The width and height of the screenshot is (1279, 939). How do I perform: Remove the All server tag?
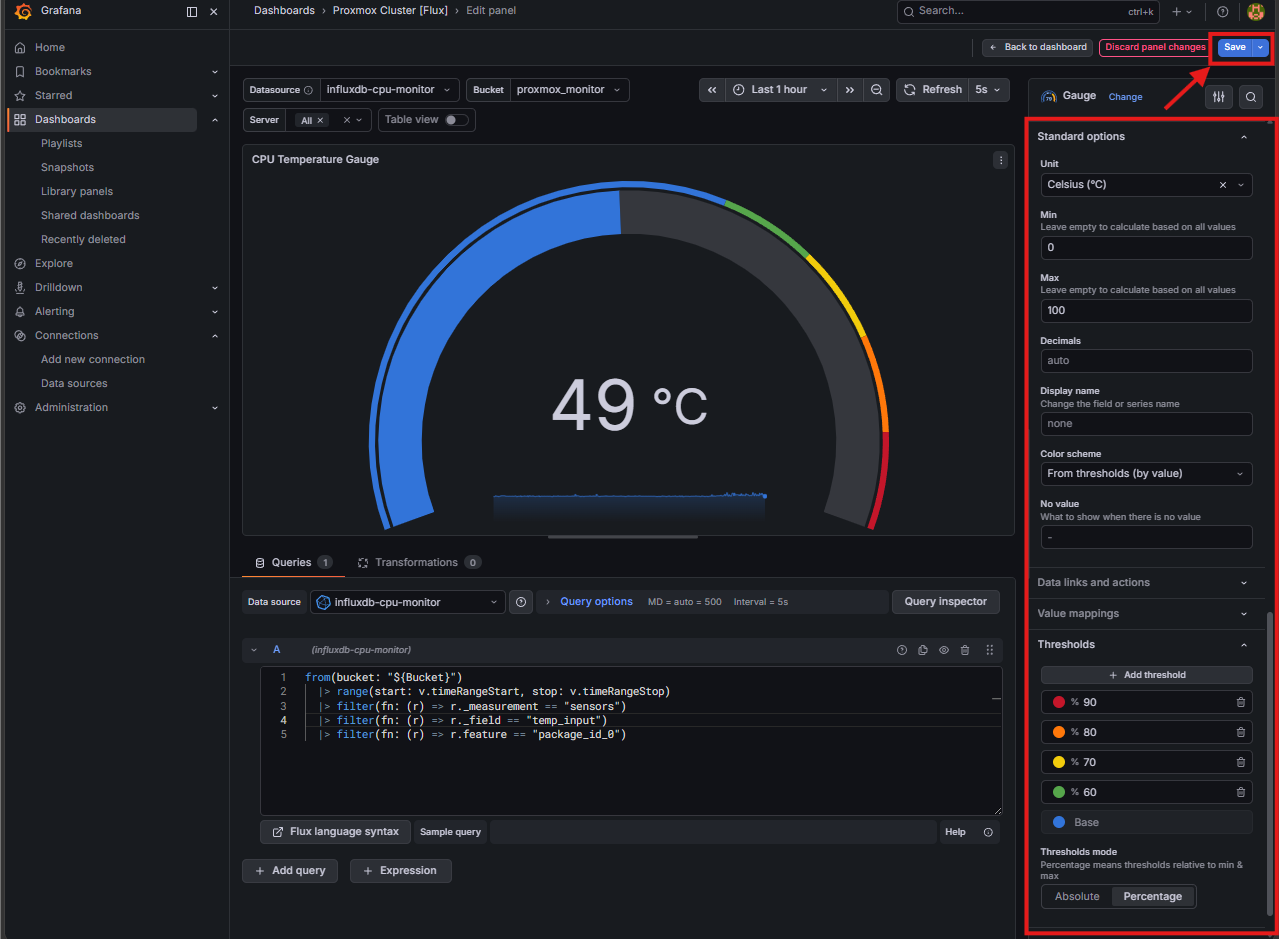322,120
